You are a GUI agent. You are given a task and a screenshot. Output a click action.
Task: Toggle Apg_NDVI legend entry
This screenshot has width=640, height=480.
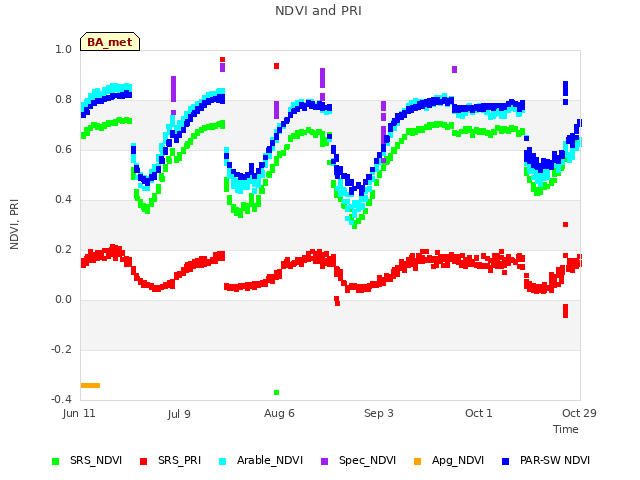point(449,461)
